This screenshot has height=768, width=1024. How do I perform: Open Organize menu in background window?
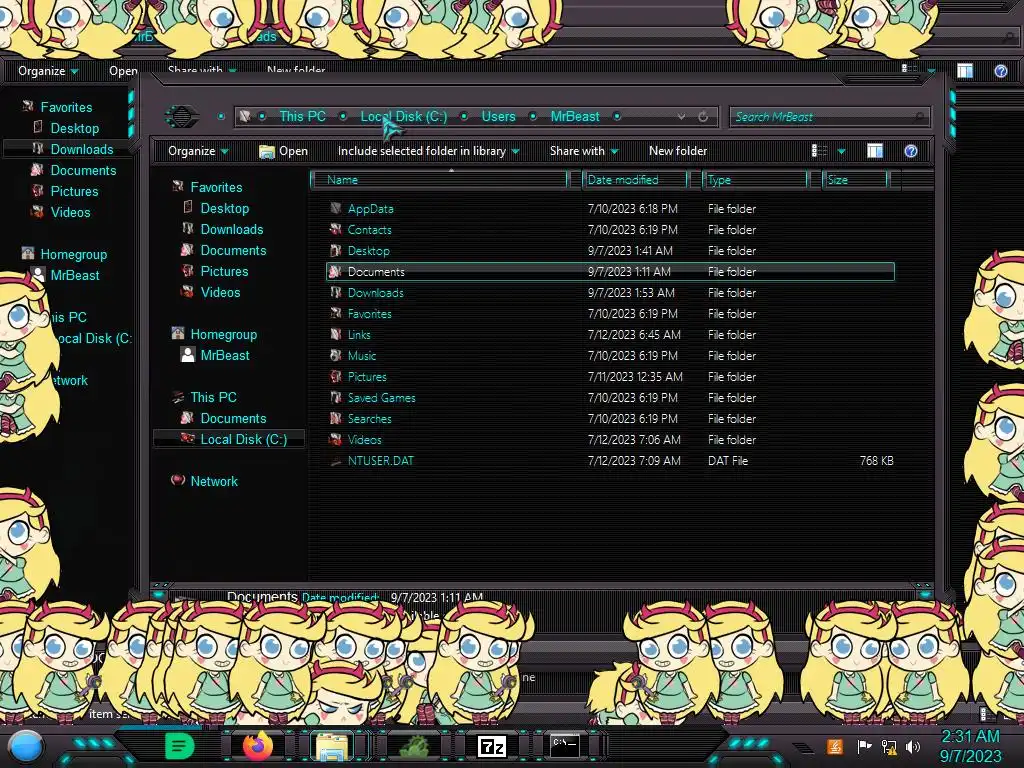coord(48,71)
